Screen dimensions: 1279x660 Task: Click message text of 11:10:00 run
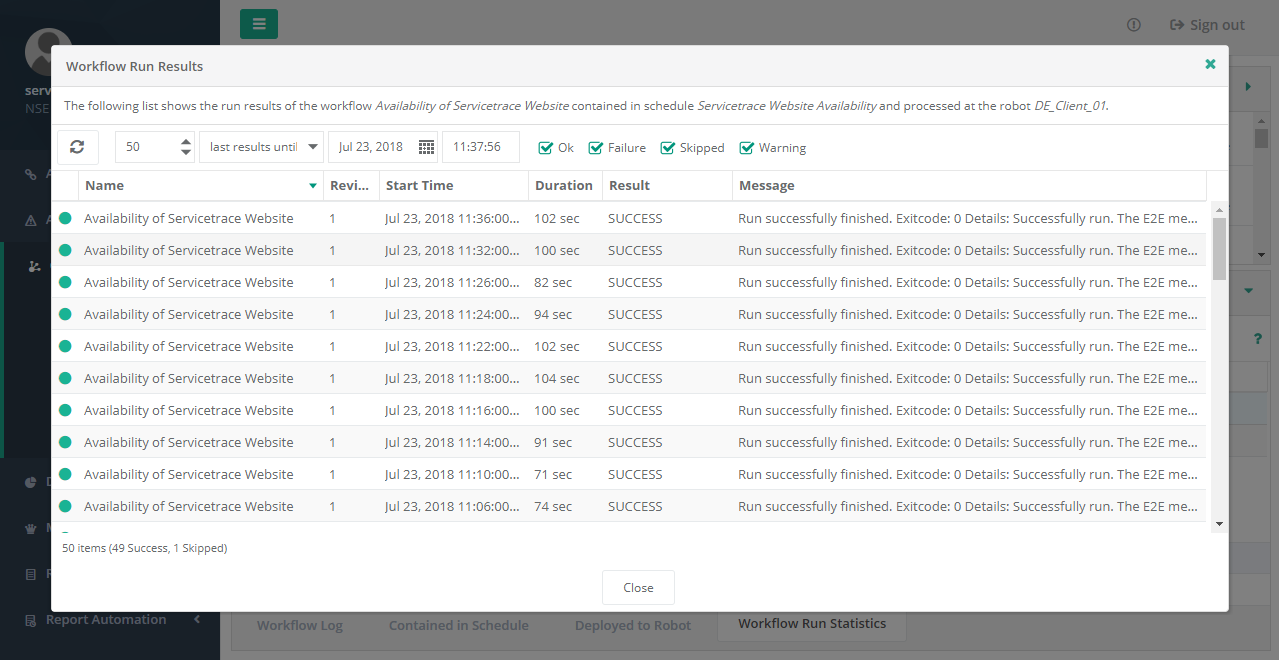[x=967, y=474]
